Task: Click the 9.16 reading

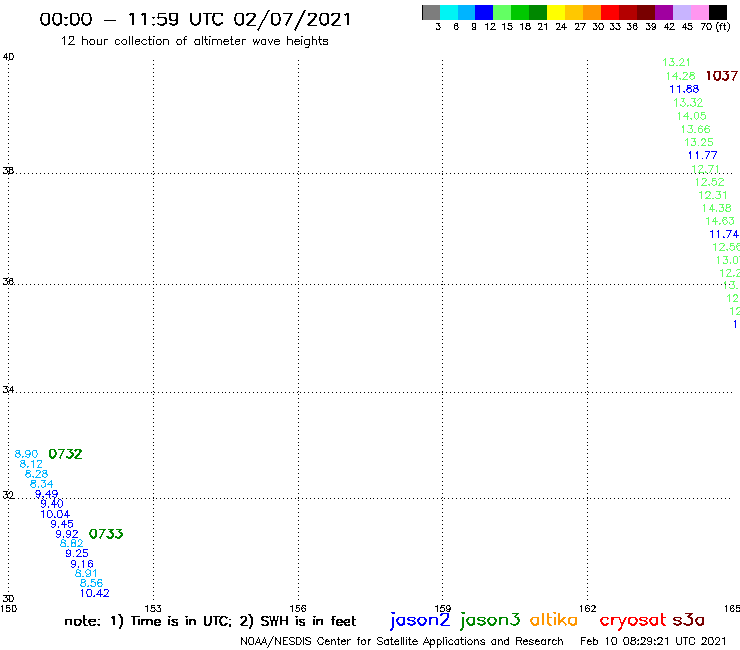Action: [82, 564]
